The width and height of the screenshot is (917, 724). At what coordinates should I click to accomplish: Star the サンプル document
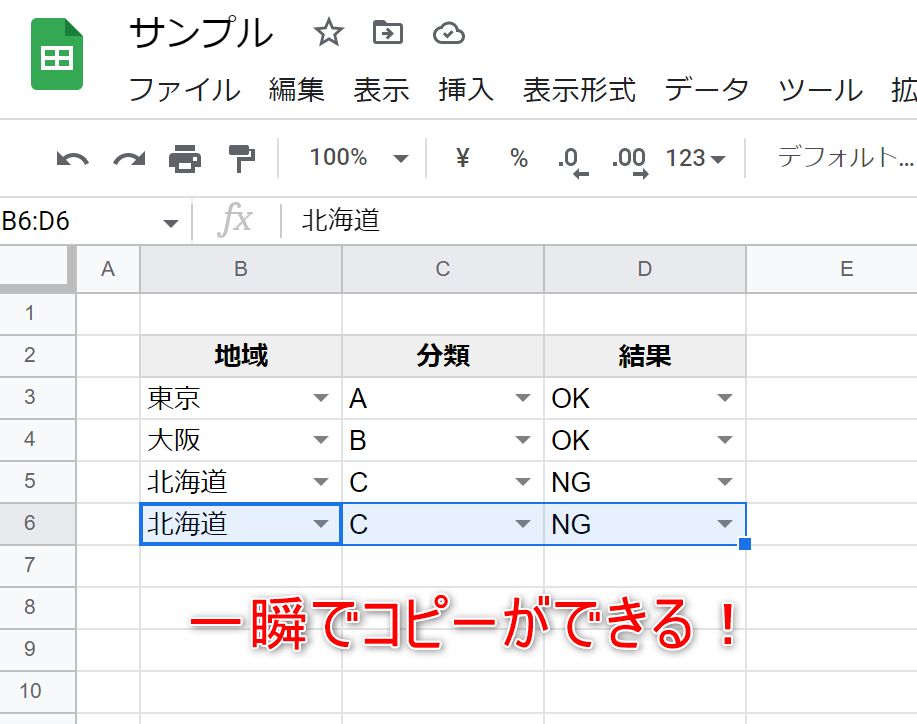[x=328, y=34]
